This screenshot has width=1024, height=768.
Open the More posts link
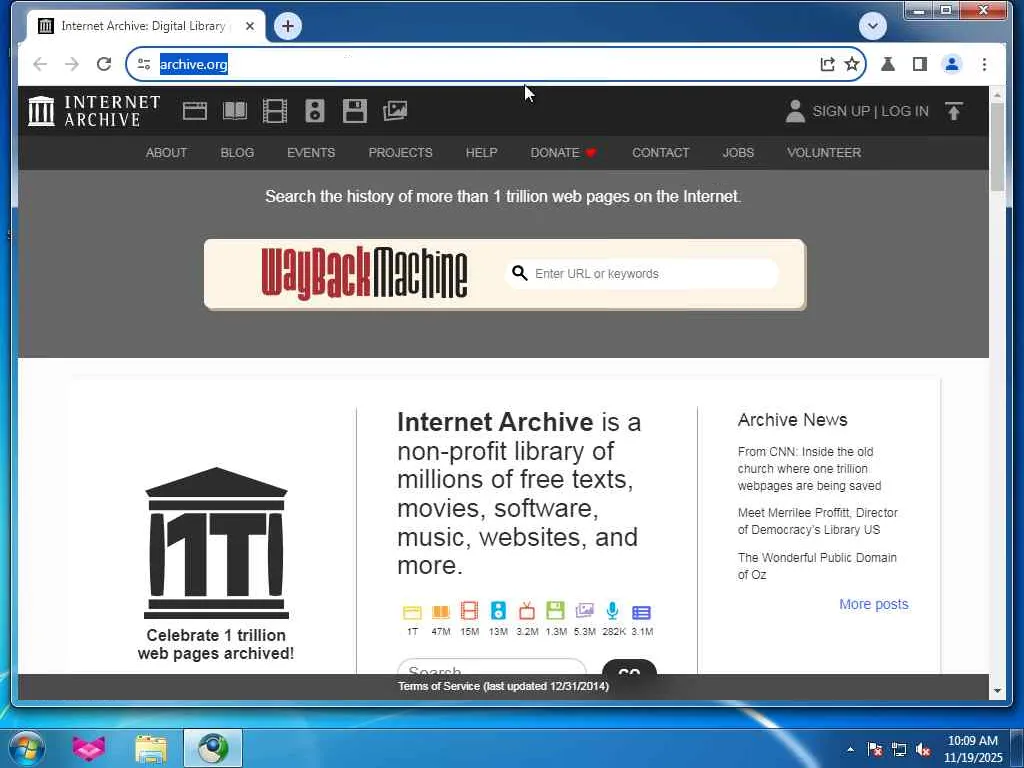(x=873, y=604)
